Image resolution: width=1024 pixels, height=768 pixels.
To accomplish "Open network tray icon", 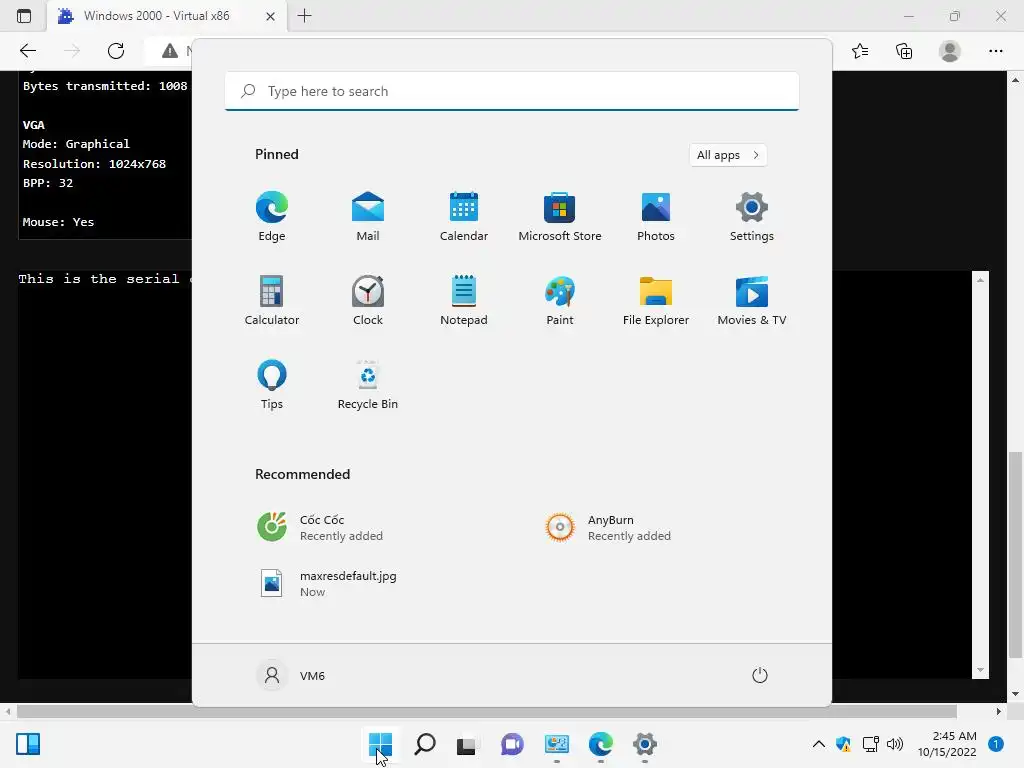I will [870, 744].
